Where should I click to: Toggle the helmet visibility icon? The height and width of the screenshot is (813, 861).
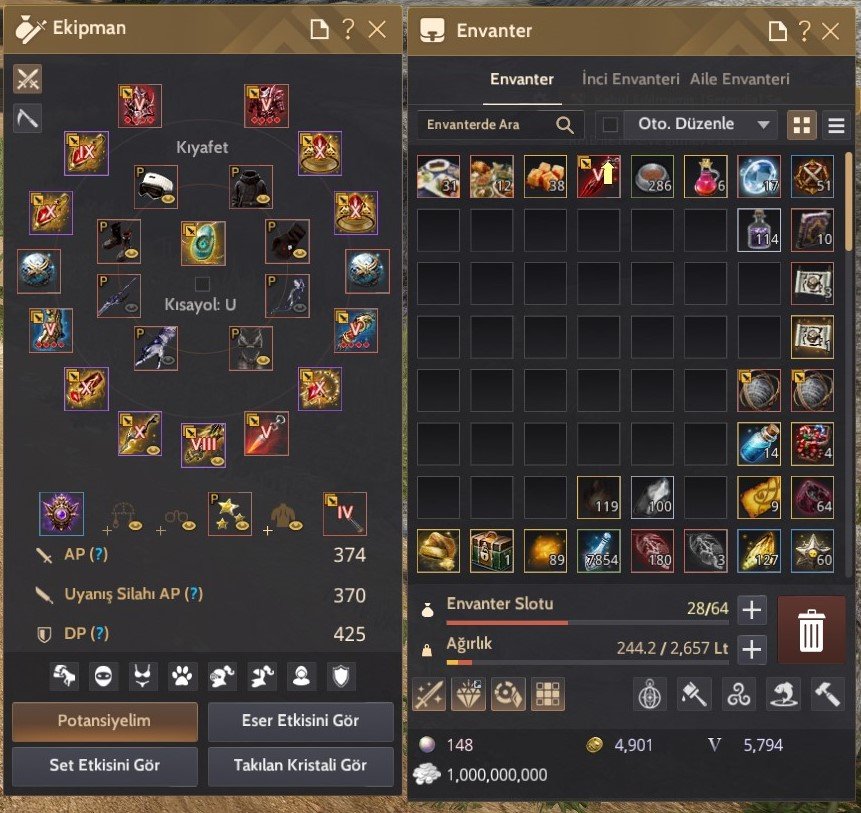pyautogui.click(x=221, y=676)
